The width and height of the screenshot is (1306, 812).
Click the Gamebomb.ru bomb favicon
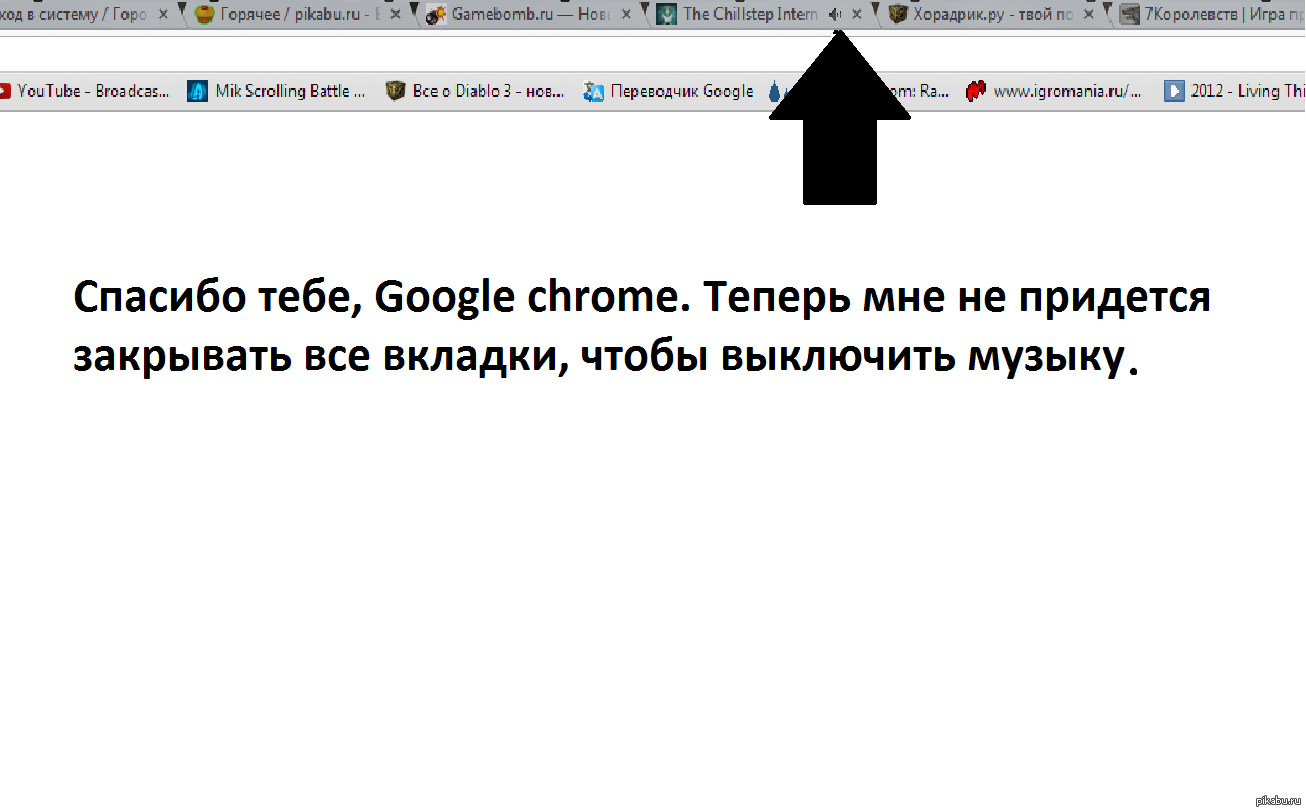pos(435,15)
